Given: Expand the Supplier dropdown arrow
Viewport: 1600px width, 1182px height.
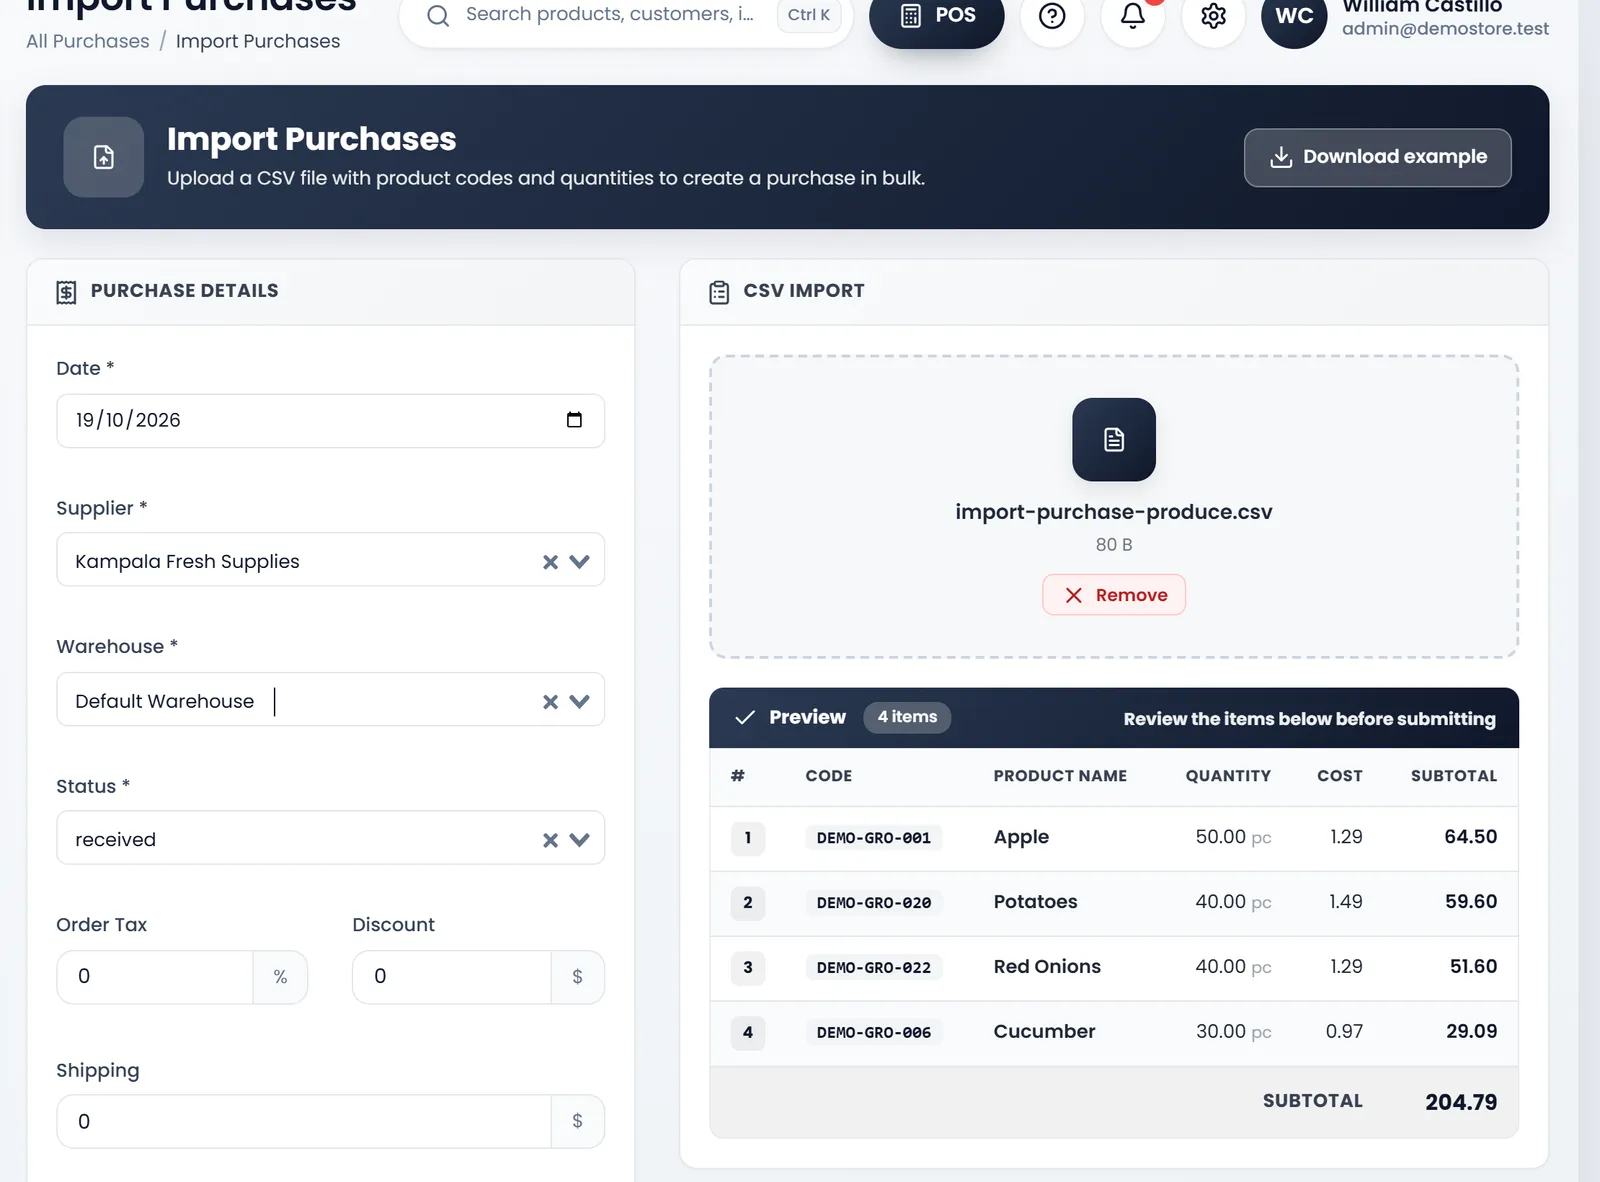Looking at the screenshot, I should [x=579, y=562].
